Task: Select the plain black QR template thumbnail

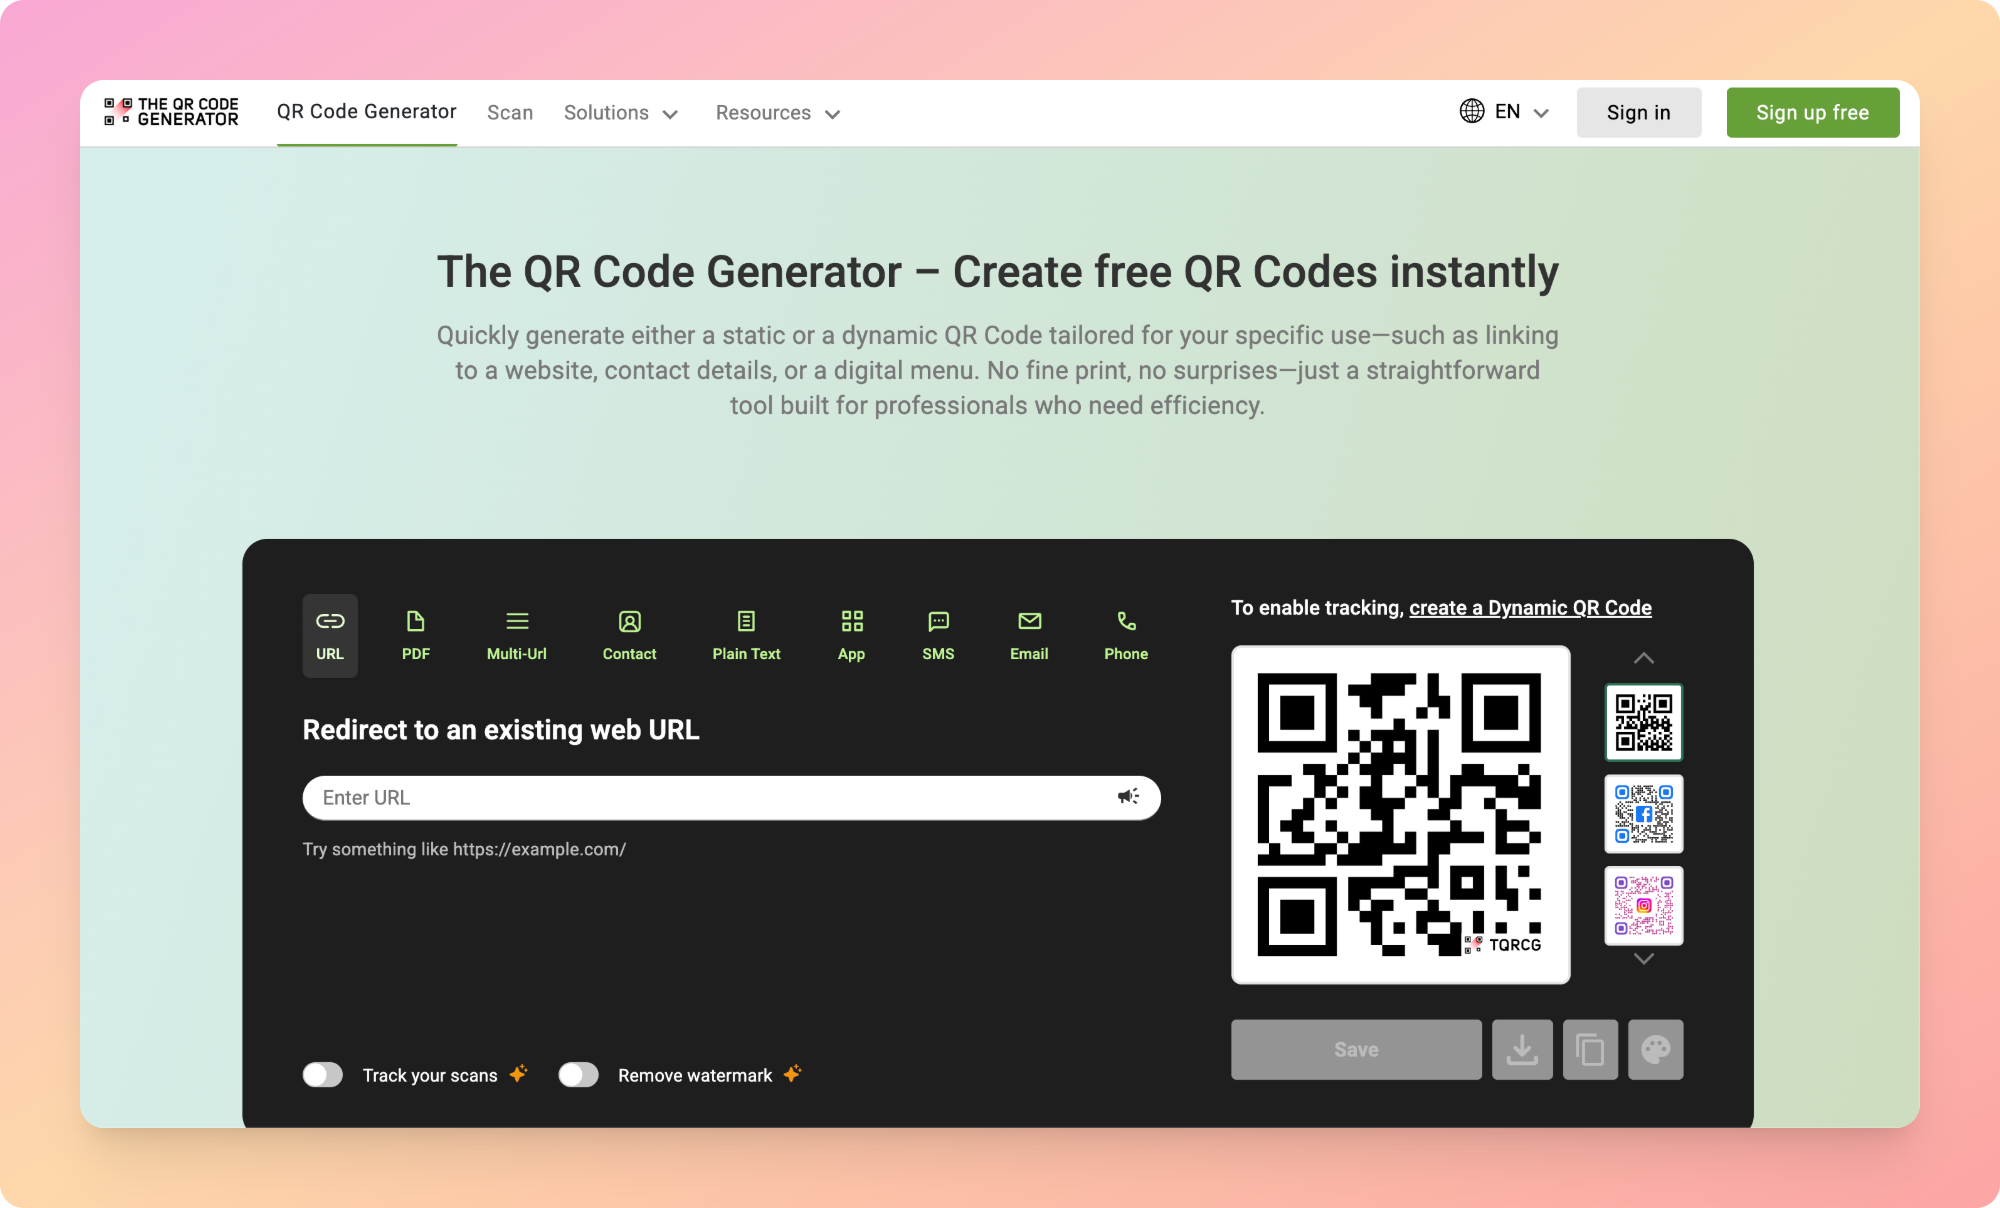Action: [x=1644, y=722]
